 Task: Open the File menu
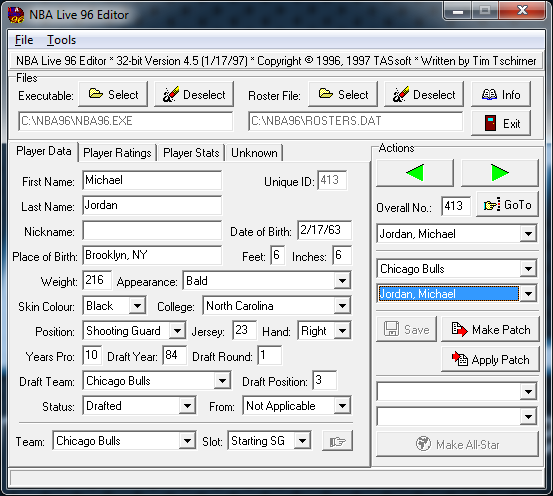(x=24, y=40)
